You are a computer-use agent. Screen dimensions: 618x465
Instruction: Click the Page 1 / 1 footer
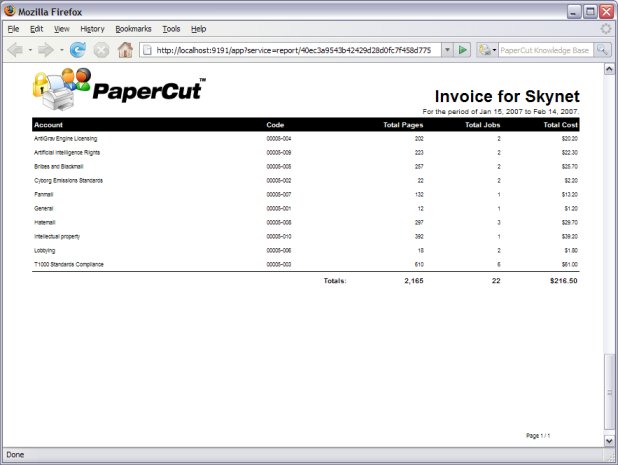pyautogui.click(x=538, y=436)
